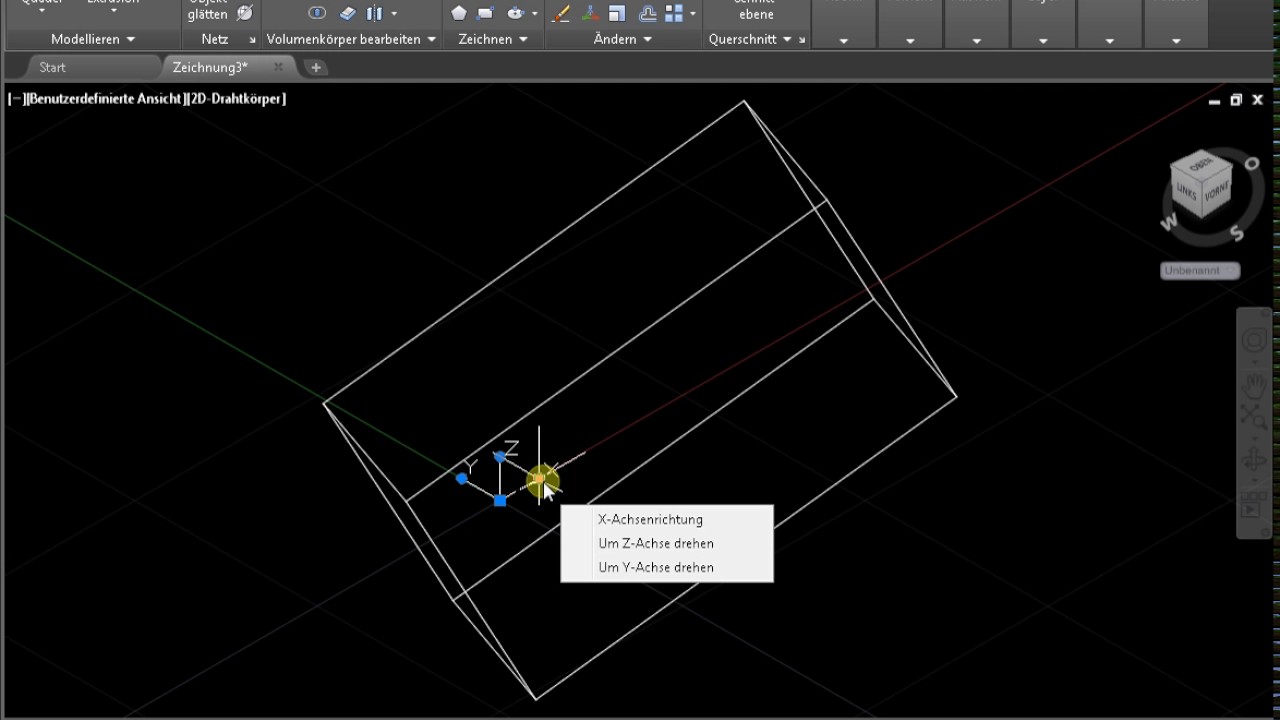
Task: Click the offset icon in Ändern panel
Action: pyautogui.click(x=647, y=13)
